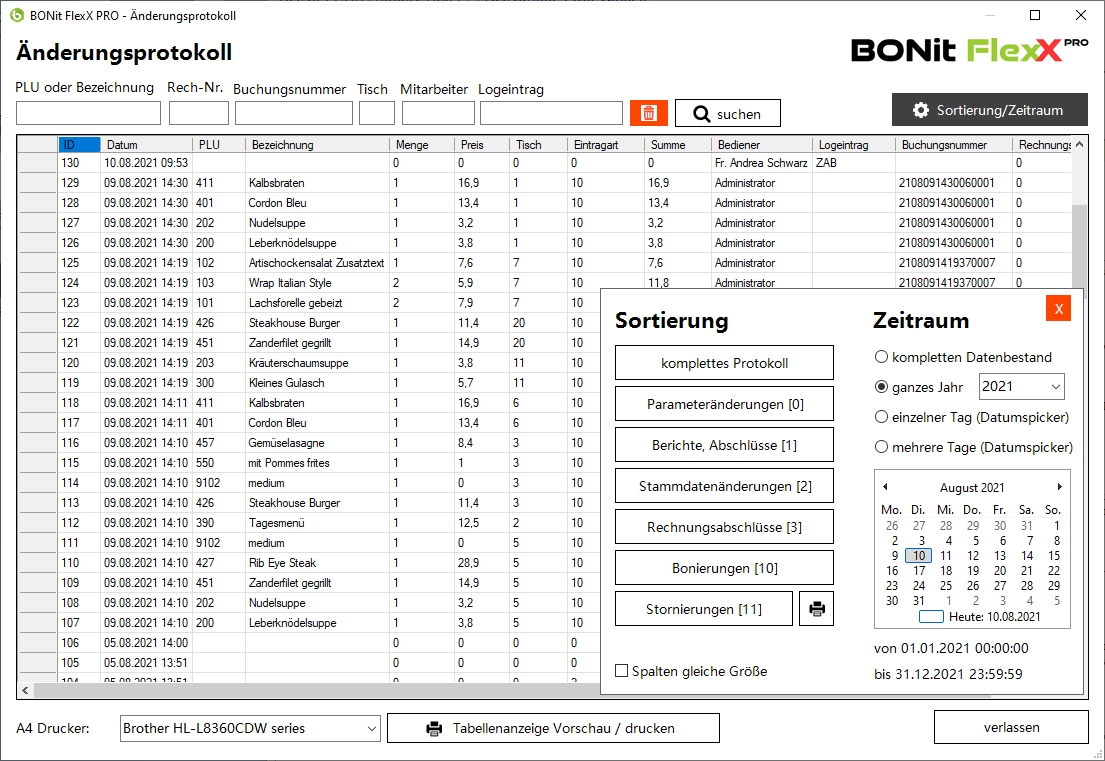Filter by Parameteränderungen [0]
The image size is (1105, 761).
click(724, 404)
